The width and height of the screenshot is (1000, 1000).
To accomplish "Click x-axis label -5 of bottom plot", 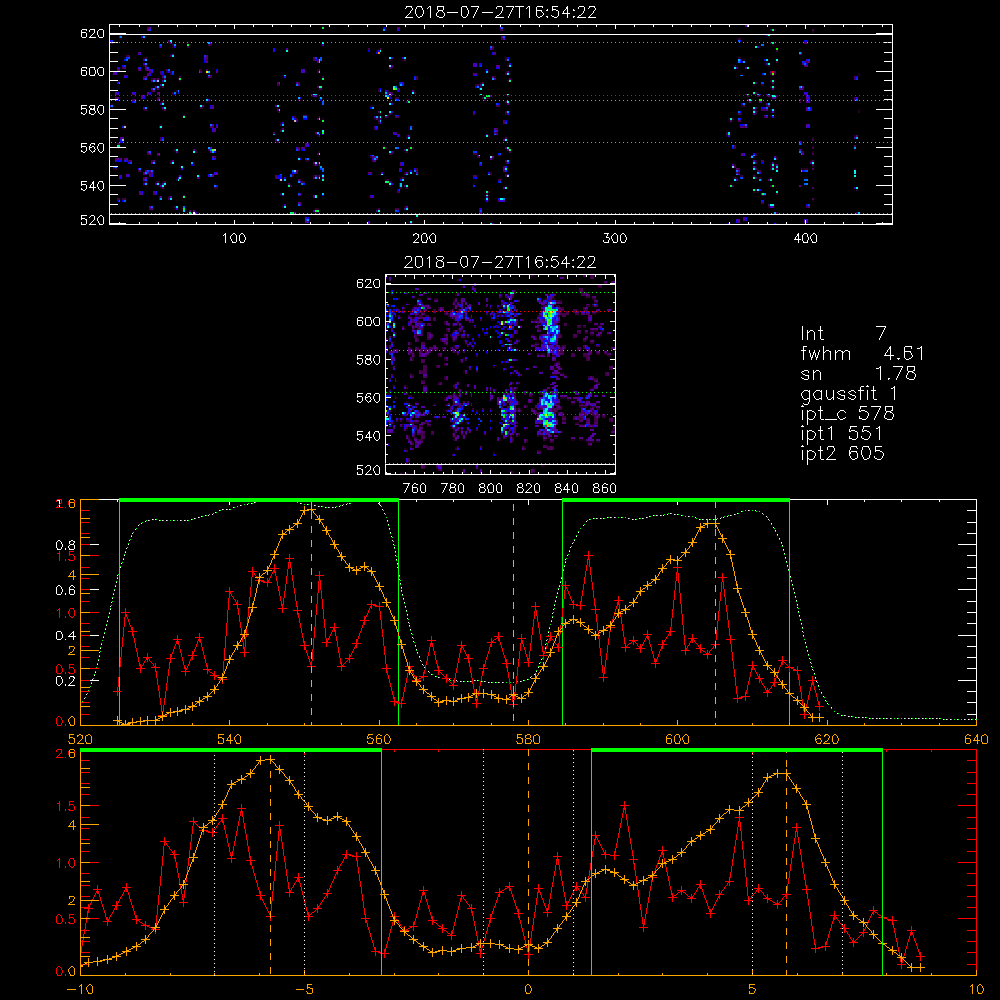I will 304,989.
